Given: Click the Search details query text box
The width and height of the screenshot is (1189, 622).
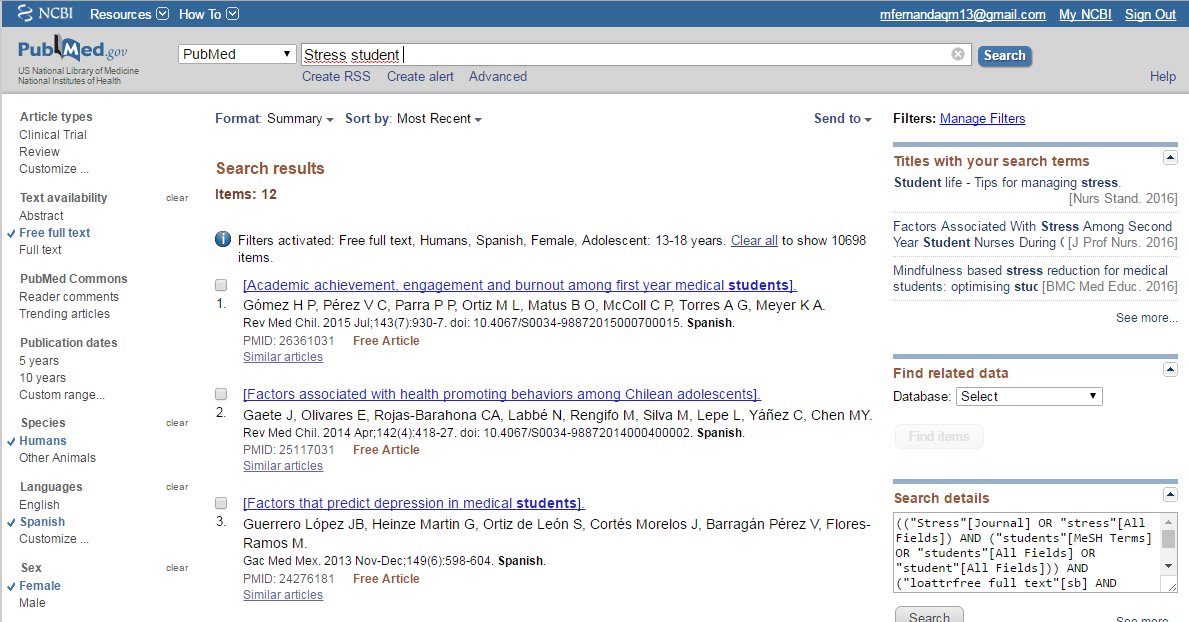Looking at the screenshot, I should point(1027,553).
